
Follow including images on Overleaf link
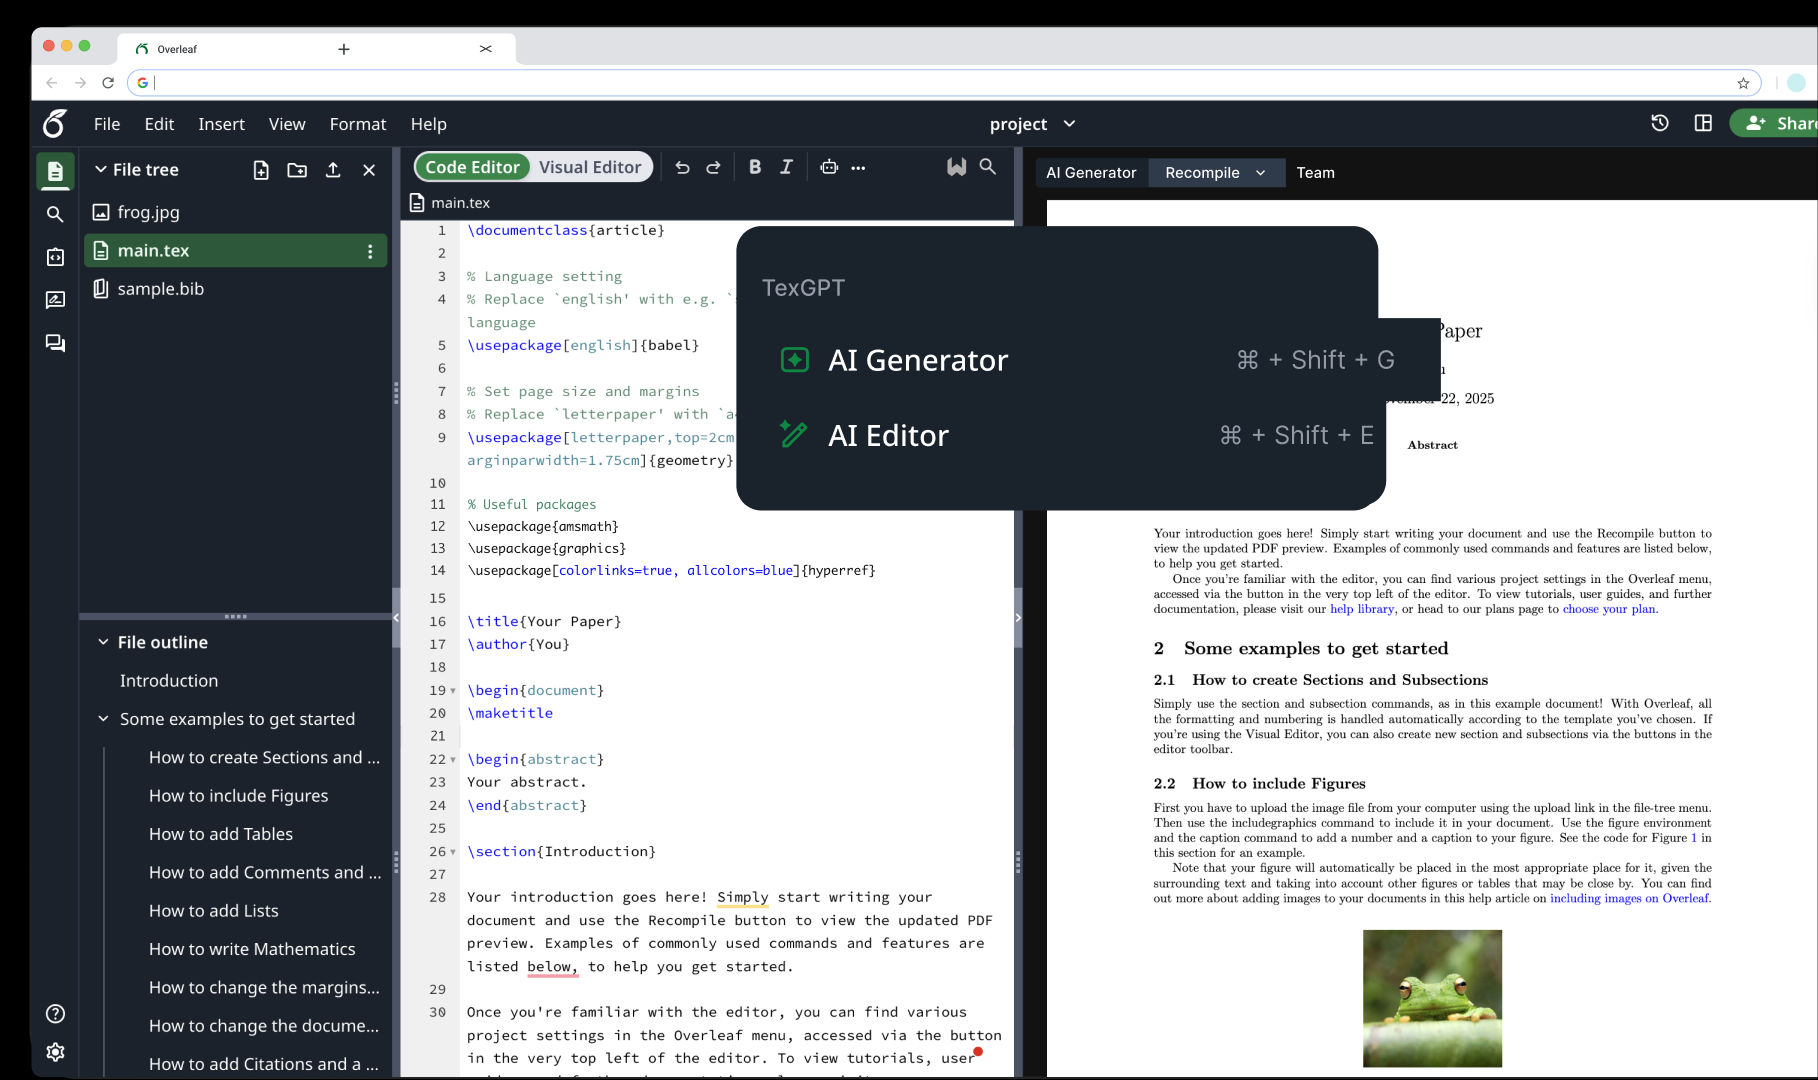[1629, 898]
